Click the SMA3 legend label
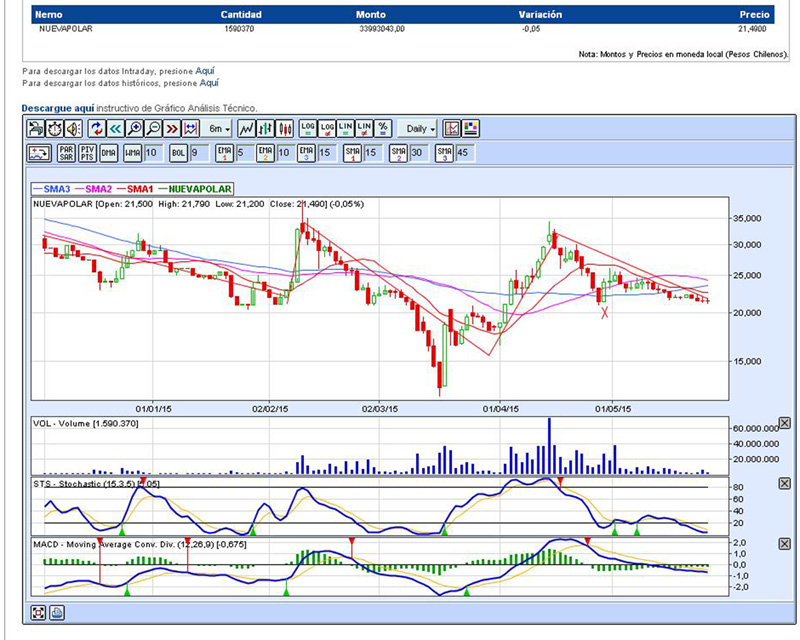The height and width of the screenshot is (640, 800). (x=57, y=189)
